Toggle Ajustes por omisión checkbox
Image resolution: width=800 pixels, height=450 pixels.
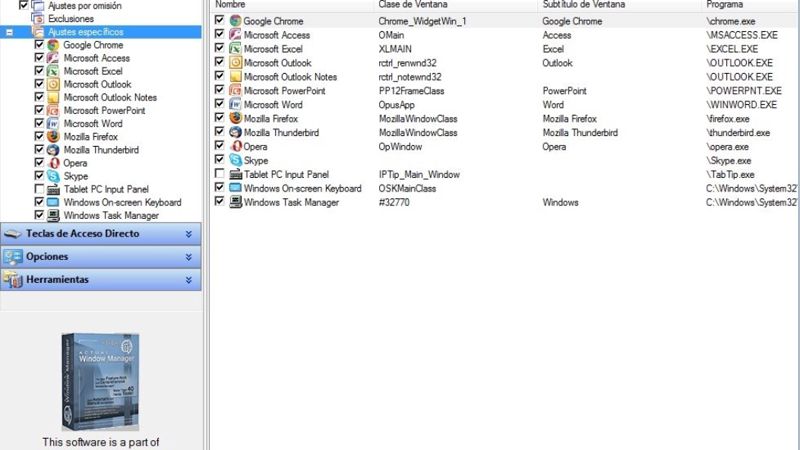[x=23, y=5]
